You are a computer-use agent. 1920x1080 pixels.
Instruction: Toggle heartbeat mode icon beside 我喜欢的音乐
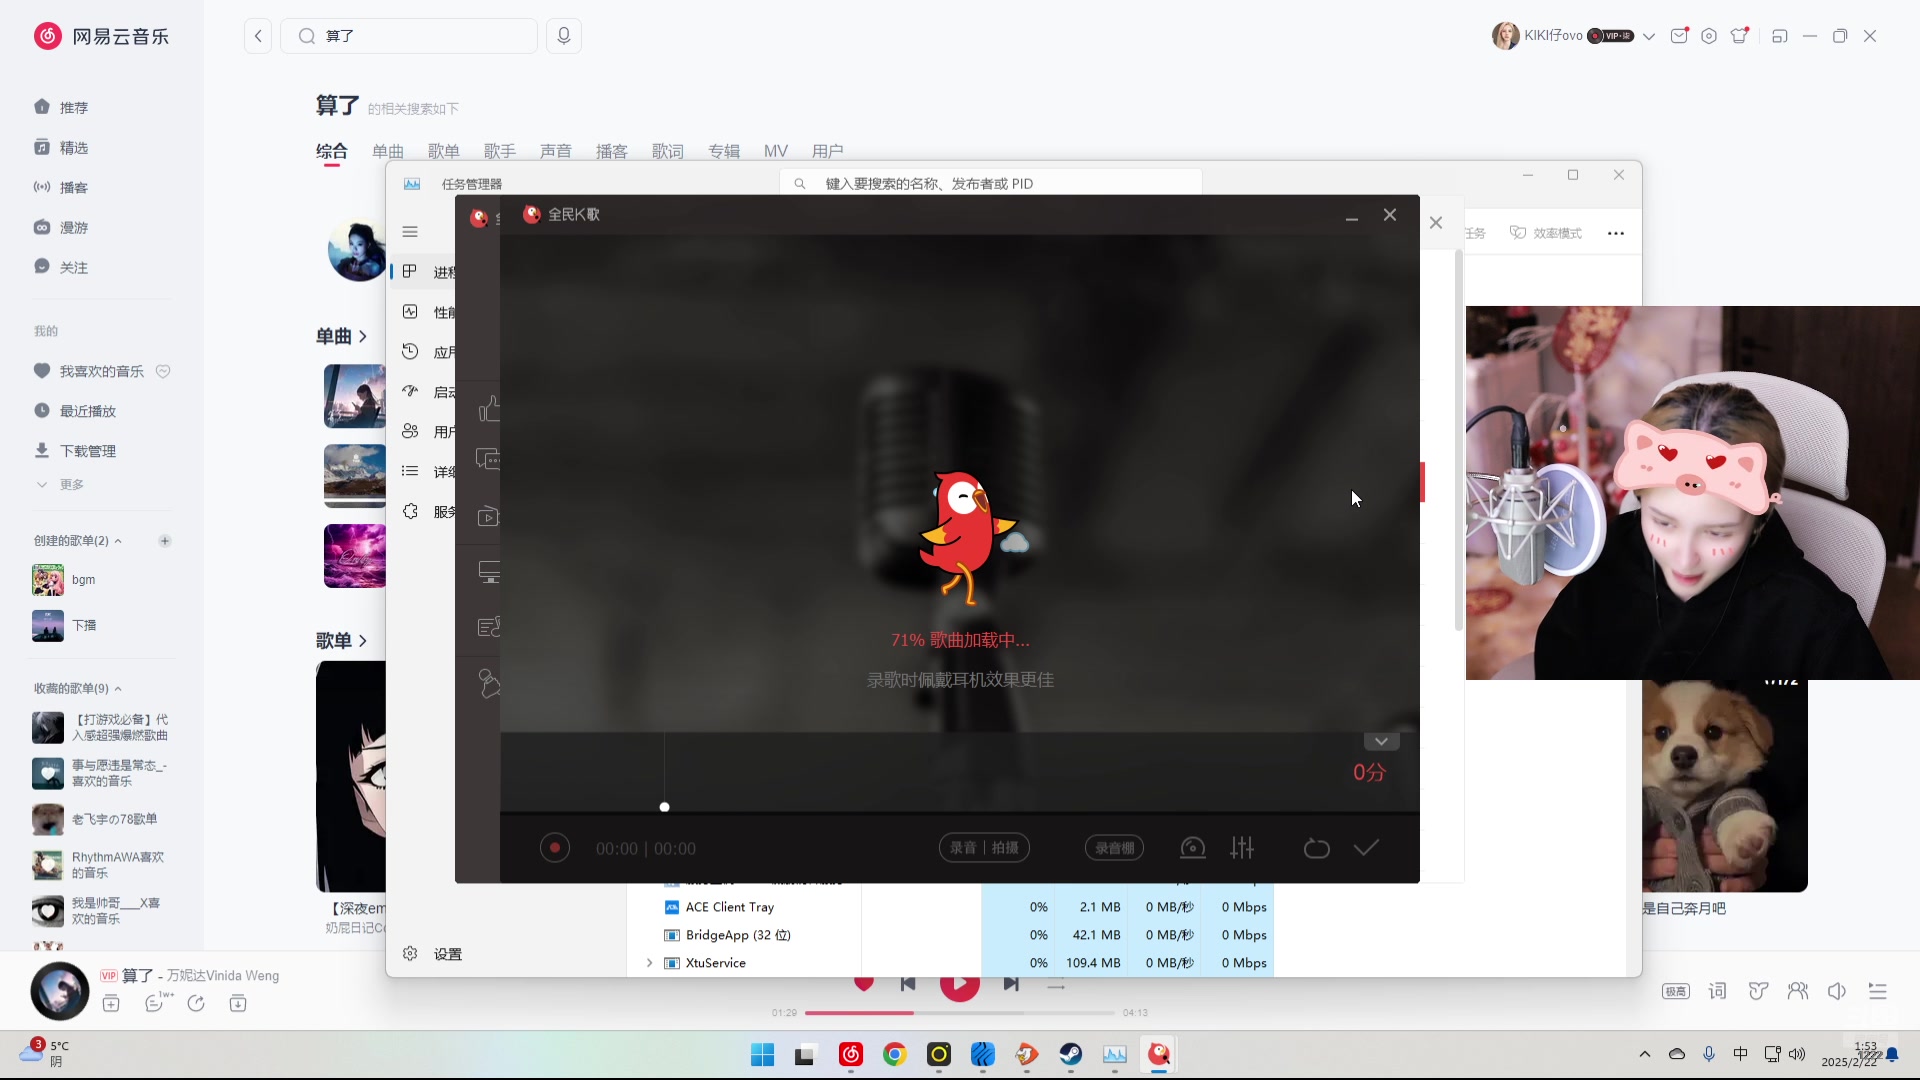point(163,371)
